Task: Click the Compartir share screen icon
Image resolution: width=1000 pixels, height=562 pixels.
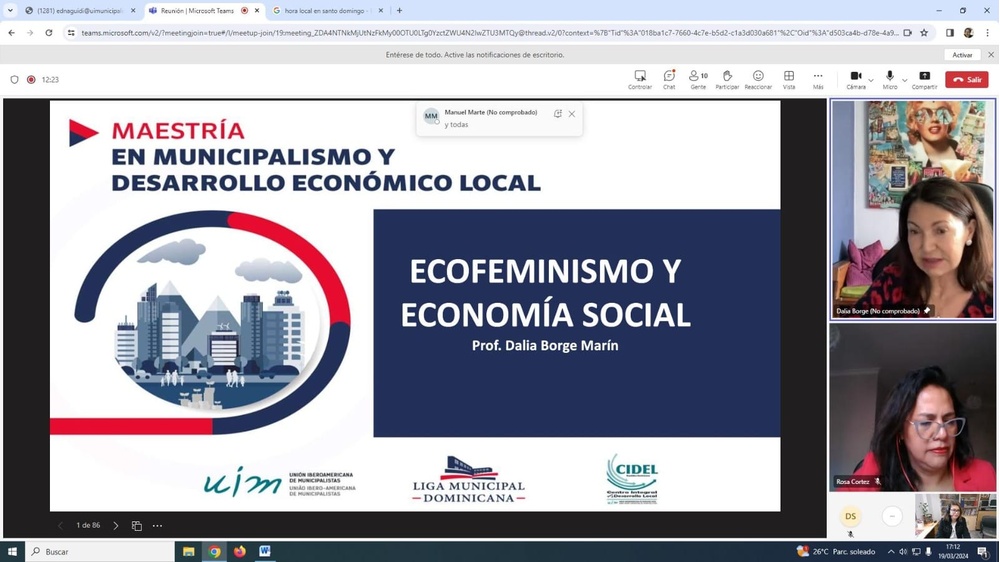Action: (x=924, y=77)
